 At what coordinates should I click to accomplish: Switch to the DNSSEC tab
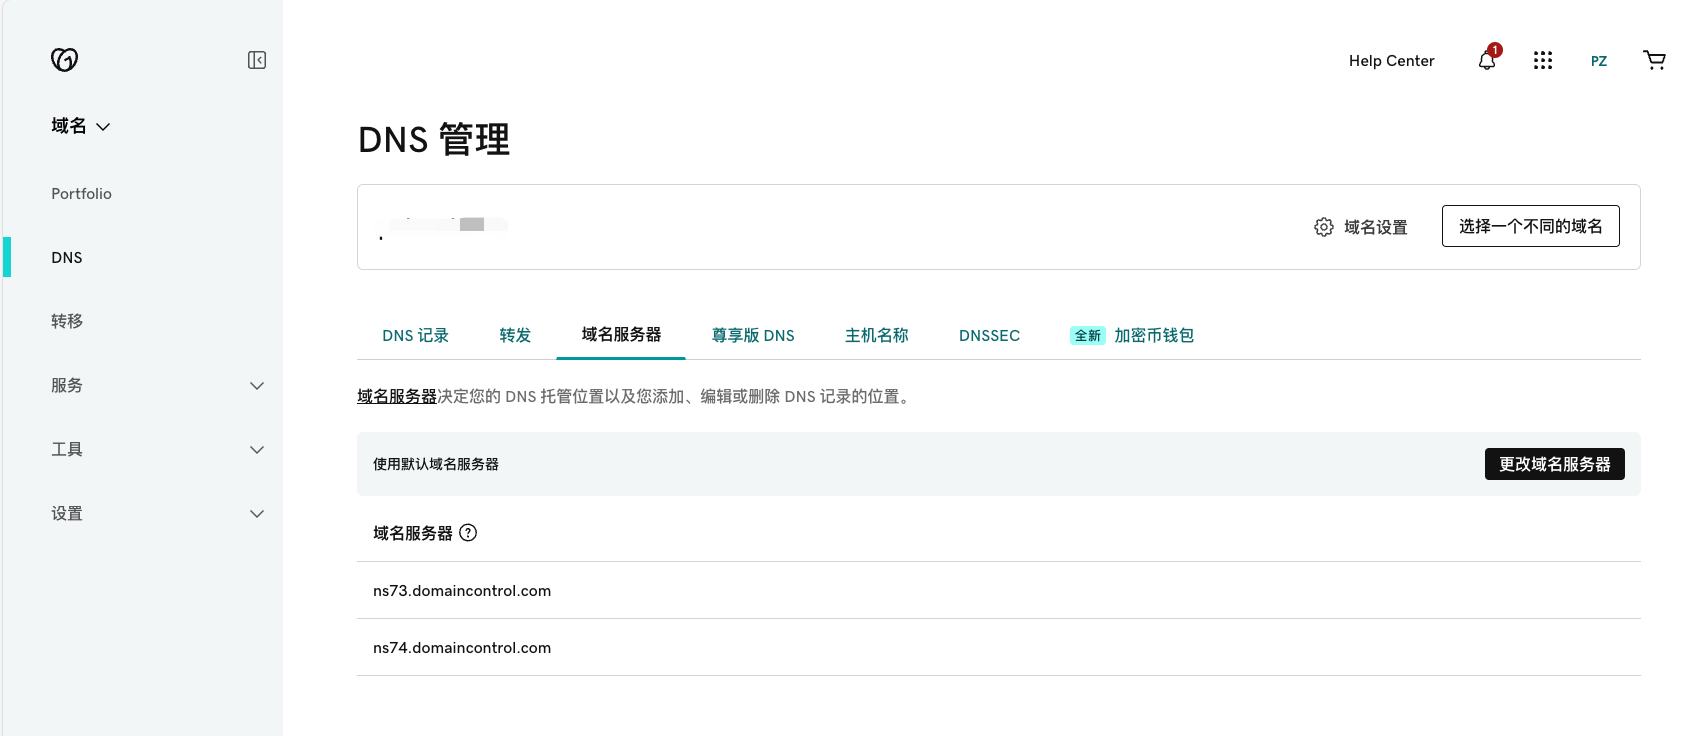click(989, 336)
